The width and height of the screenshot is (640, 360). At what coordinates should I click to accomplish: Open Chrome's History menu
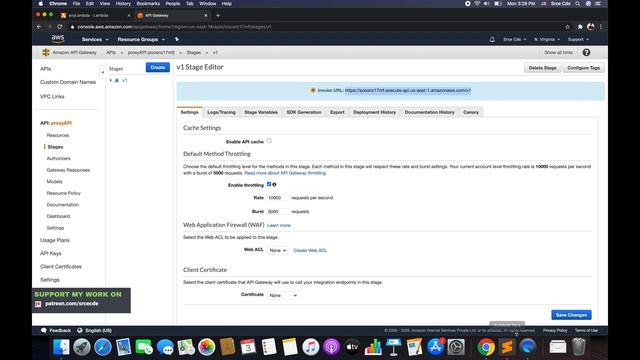123,4
